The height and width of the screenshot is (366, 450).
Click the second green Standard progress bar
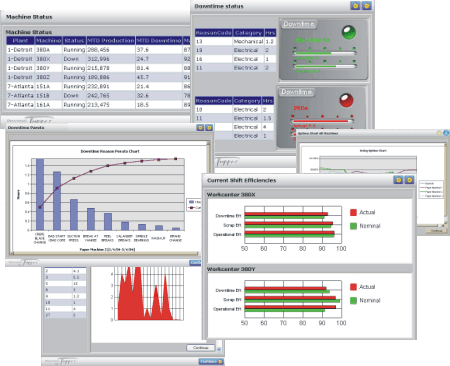tap(325, 66)
